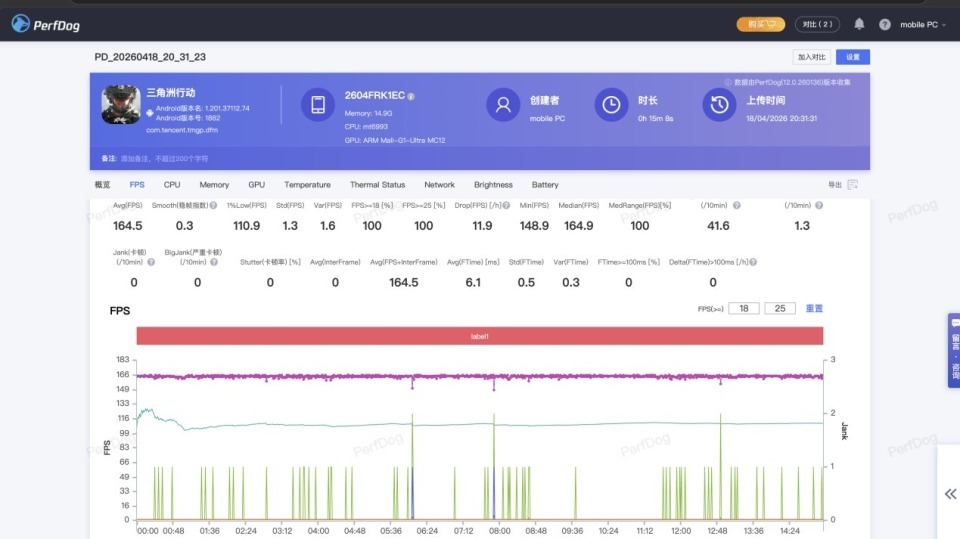Open the notifications bell
Screen dimensions: 960x539
point(859,24)
